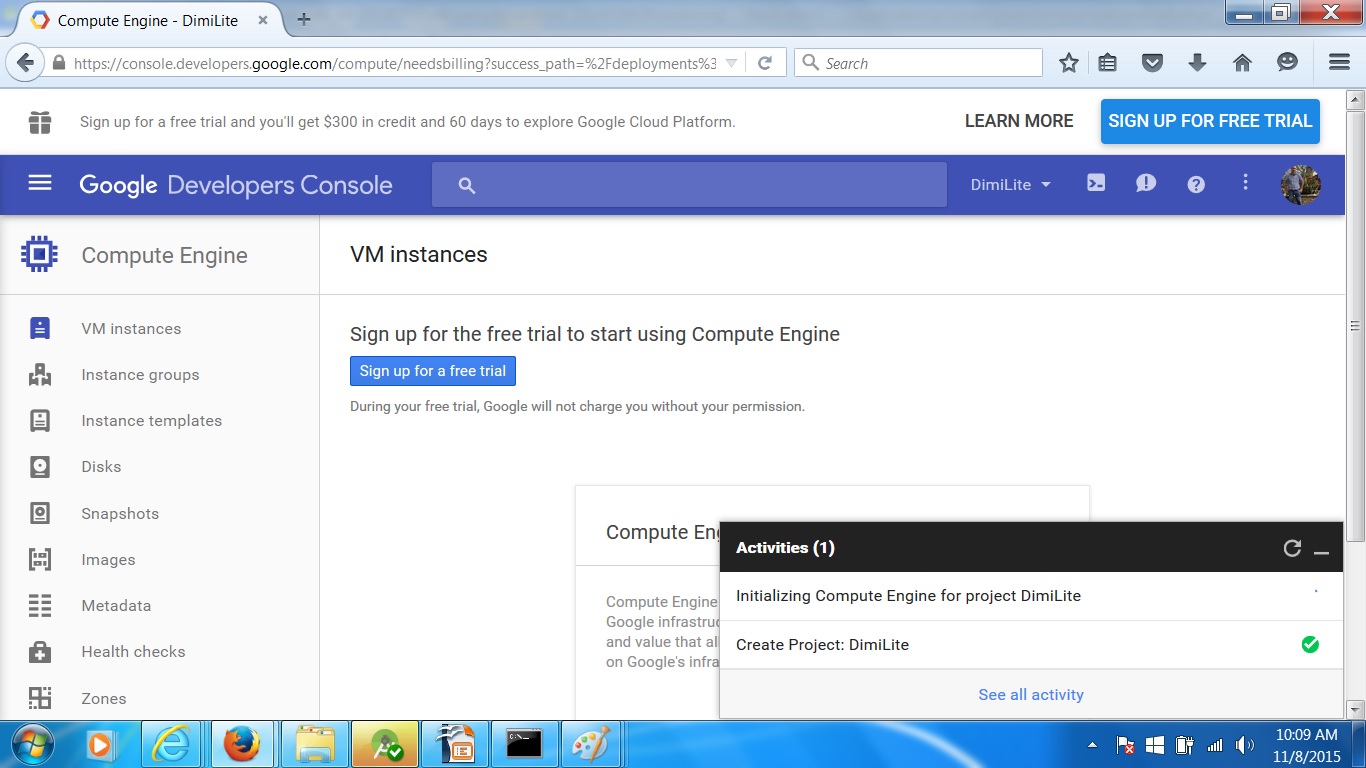The height and width of the screenshot is (768, 1366).
Task: Click the See all activity link
Action: point(1031,695)
